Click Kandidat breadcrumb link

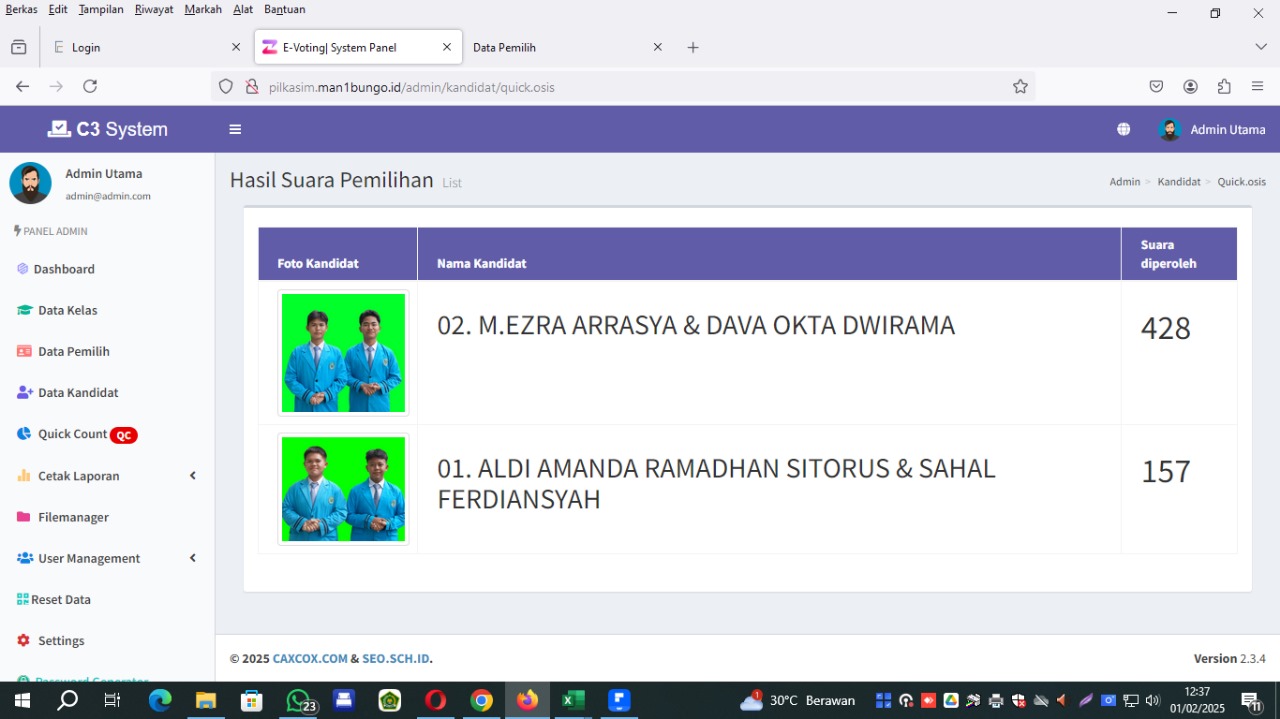tap(1178, 182)
